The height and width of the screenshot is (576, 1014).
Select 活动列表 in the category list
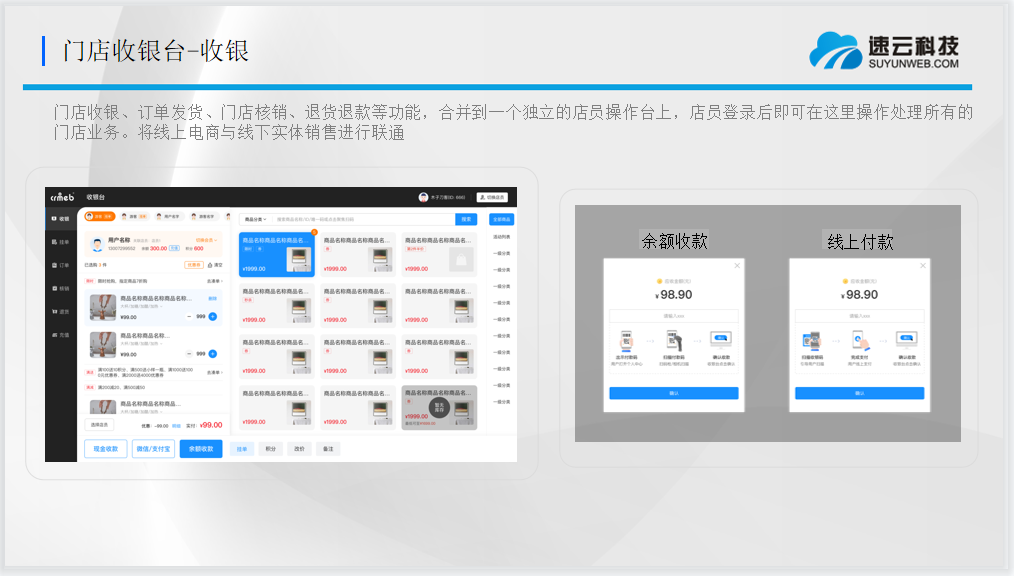(502, 237)
